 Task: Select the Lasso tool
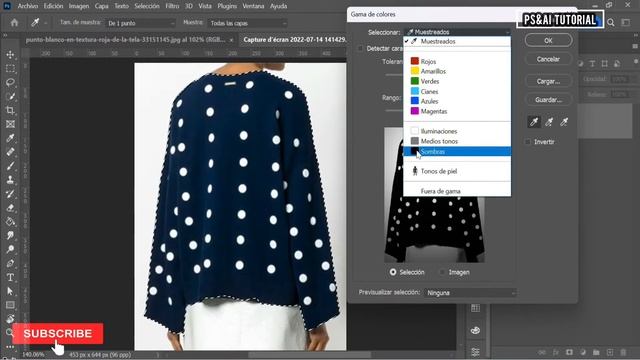pyautogui.click(x=11, y=82)
